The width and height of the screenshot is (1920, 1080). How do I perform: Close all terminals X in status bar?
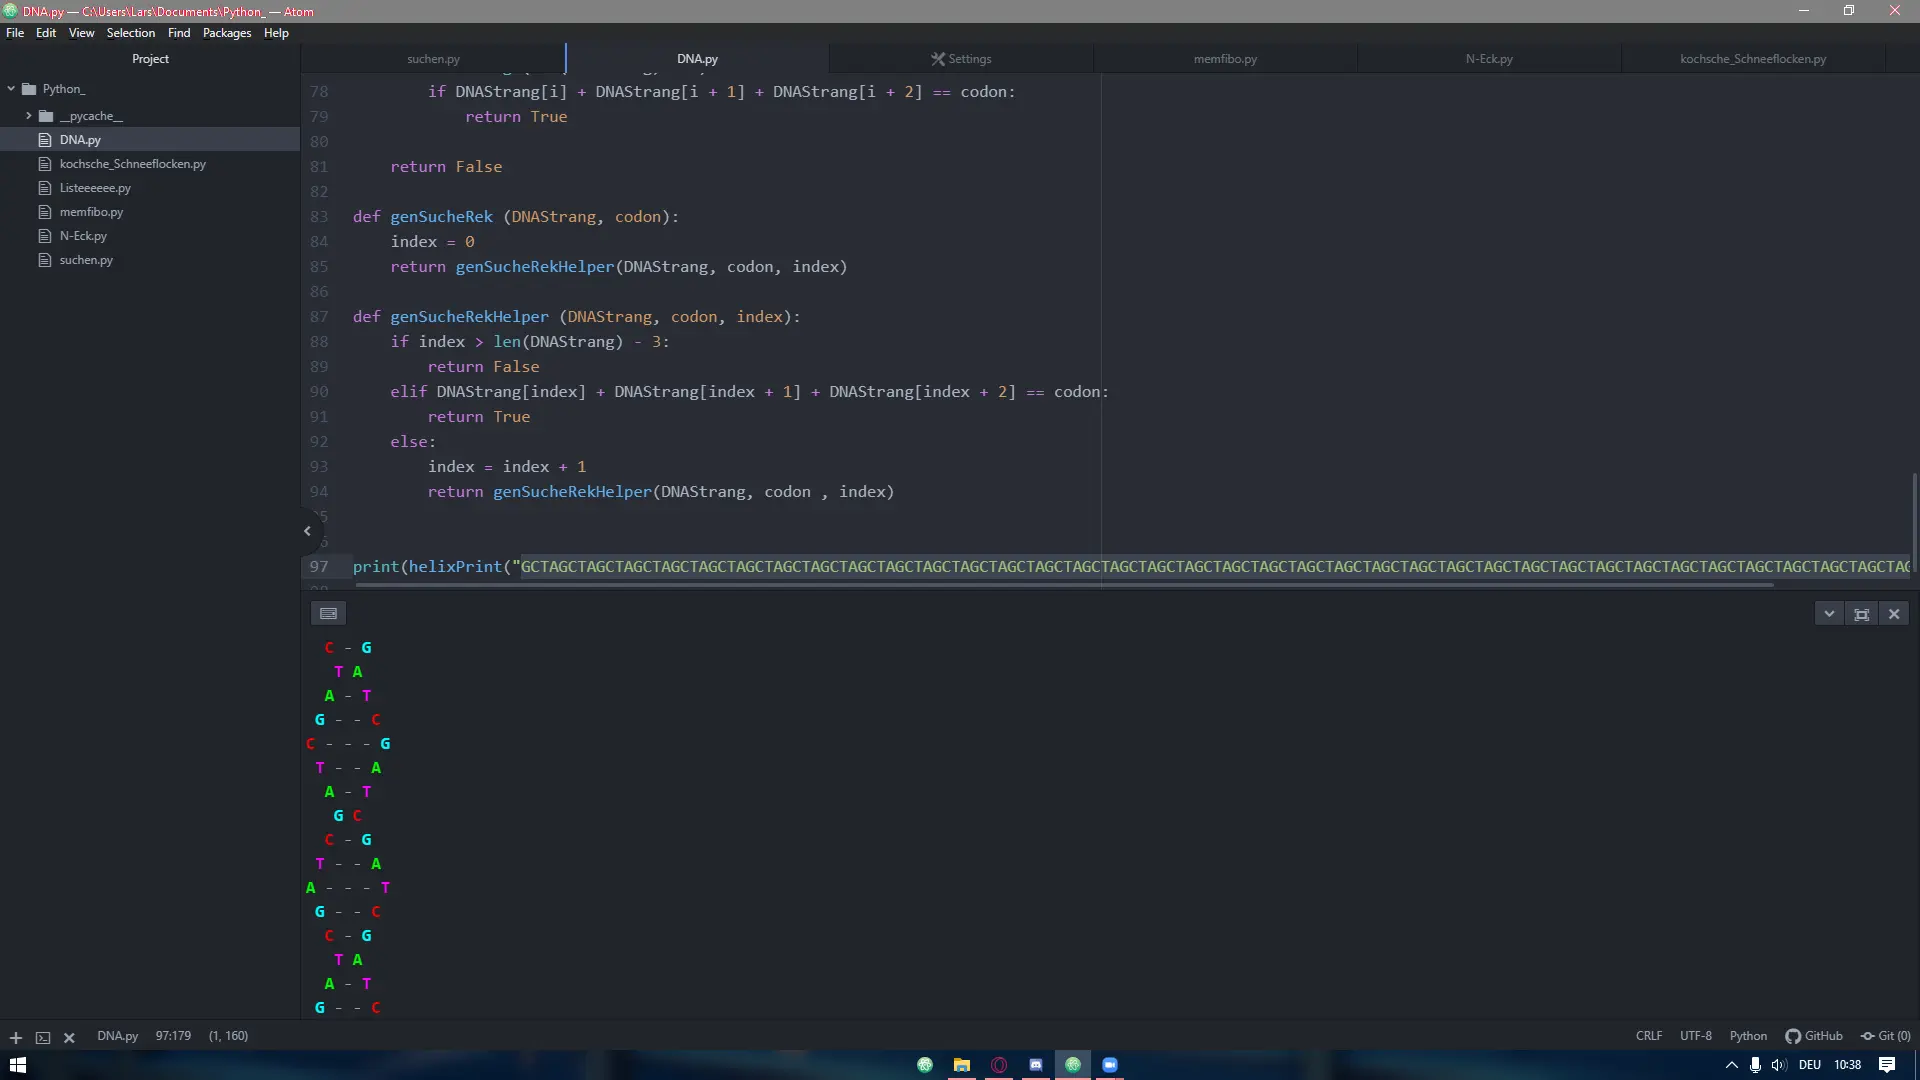coord(69,1037)
